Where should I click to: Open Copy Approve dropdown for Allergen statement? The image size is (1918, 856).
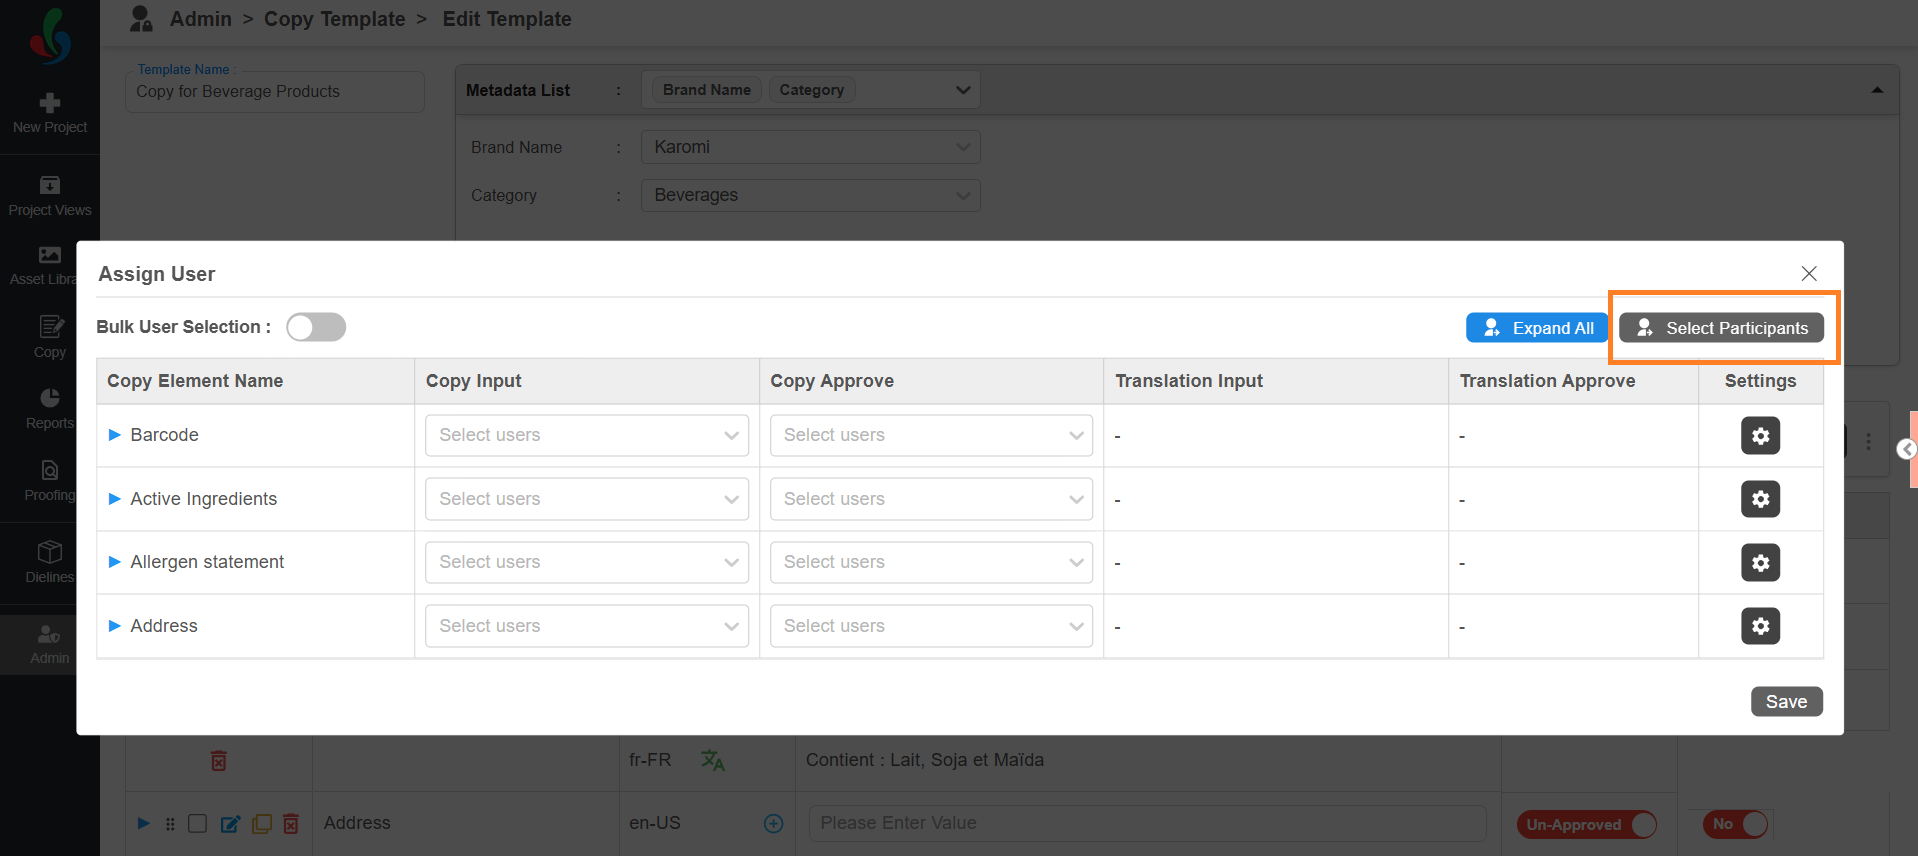tap(931, 562)
